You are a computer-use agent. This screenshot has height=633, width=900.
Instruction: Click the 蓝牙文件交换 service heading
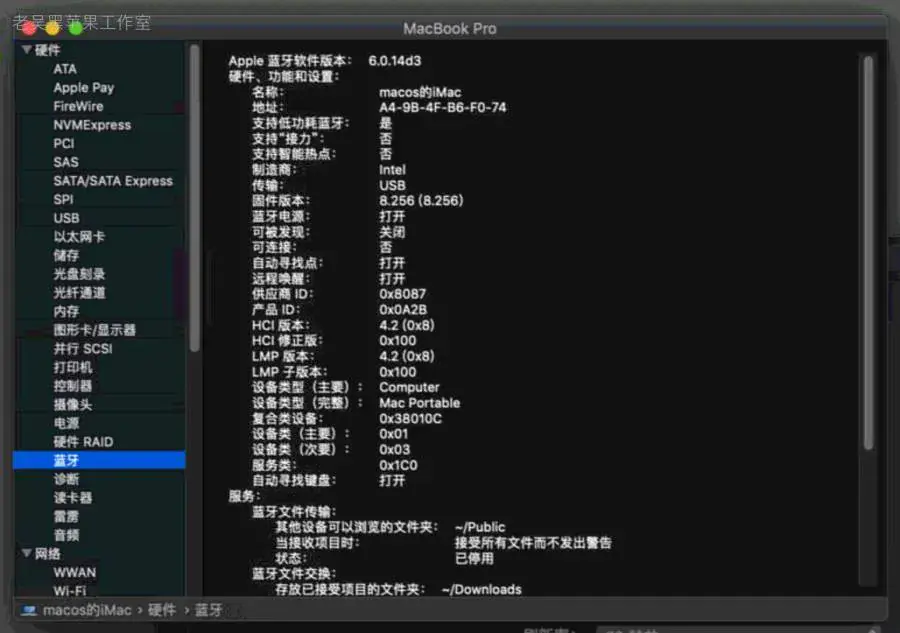(x=294, y=574)
